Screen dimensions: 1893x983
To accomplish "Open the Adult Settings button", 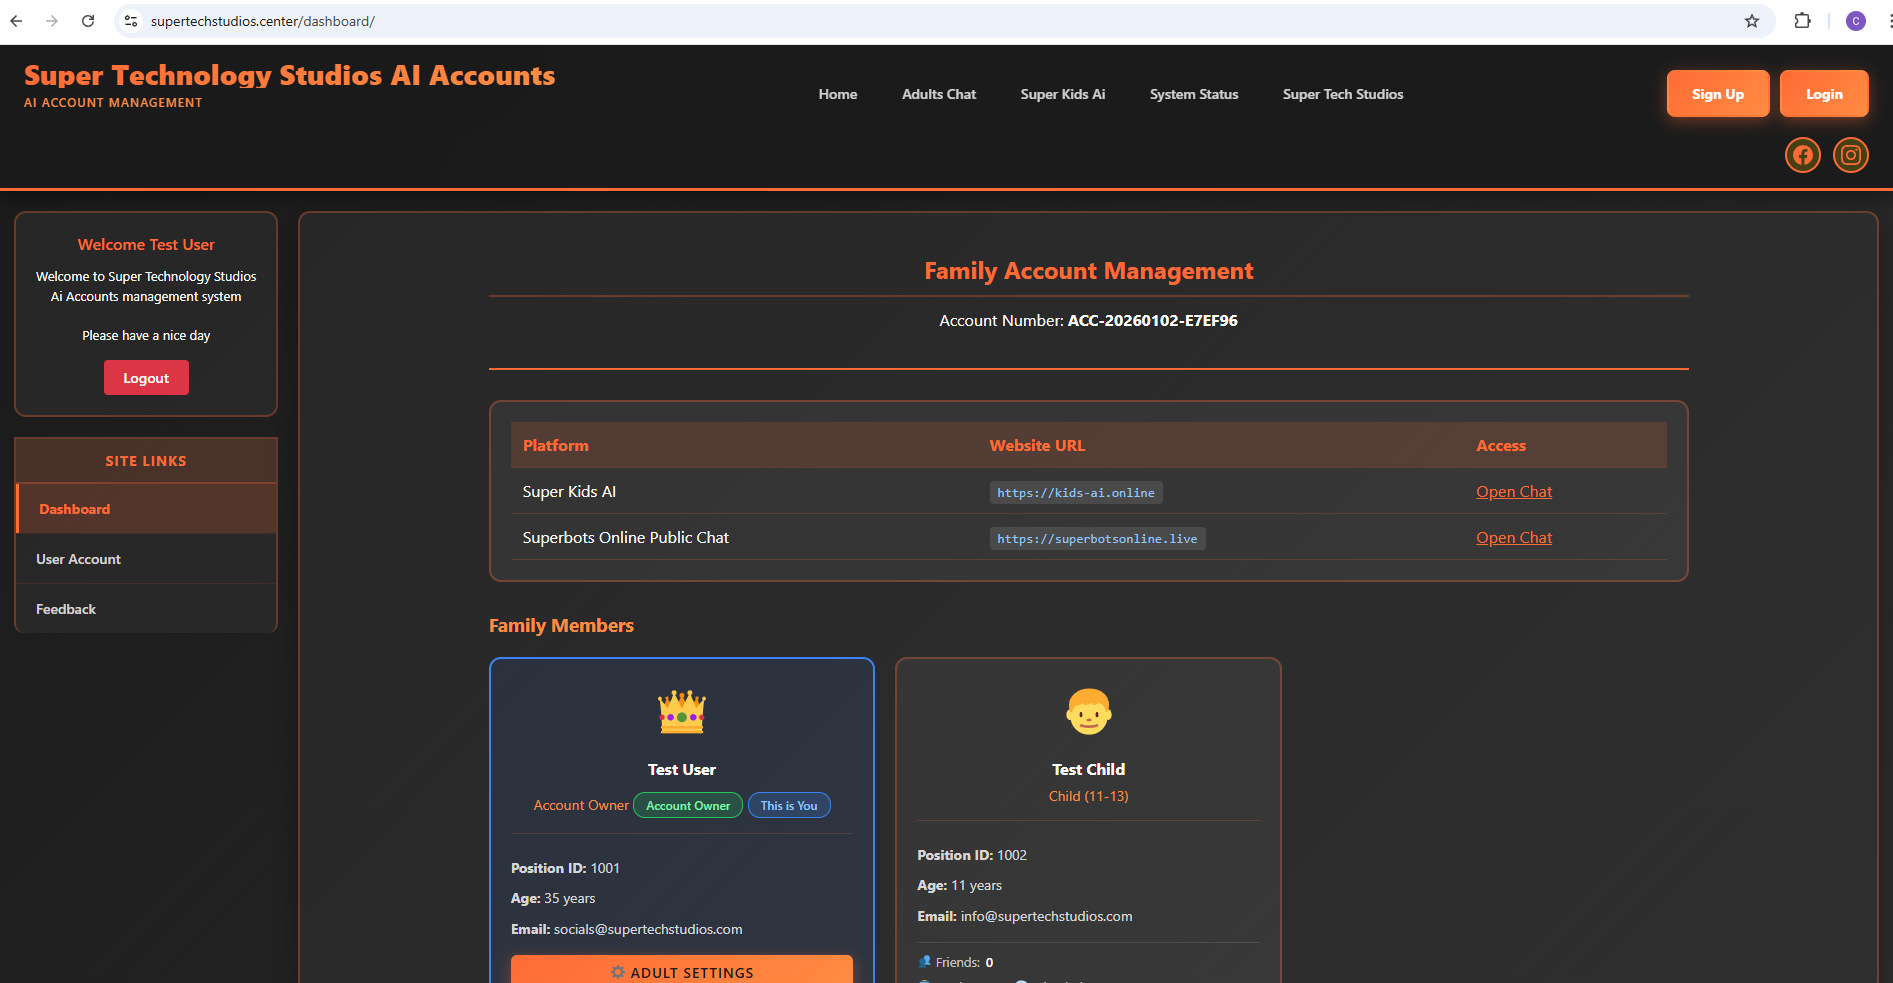I will [682, 971].
